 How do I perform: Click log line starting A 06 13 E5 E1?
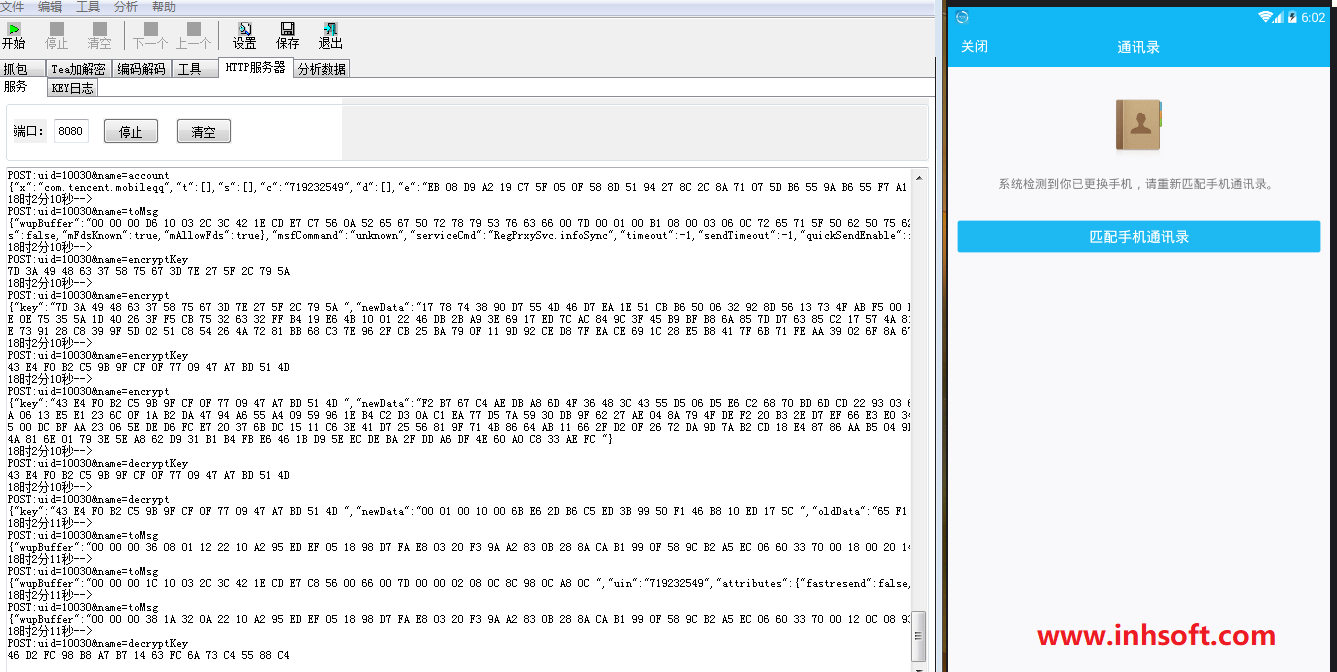pyautogui.click(x=459, y=415)
